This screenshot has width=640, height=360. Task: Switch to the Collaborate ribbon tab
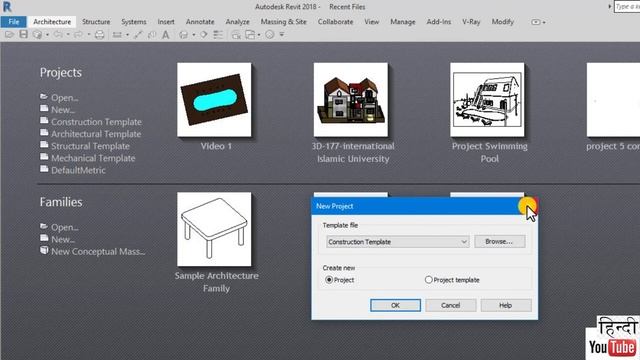pyautogui.click(x=336, y=22)
